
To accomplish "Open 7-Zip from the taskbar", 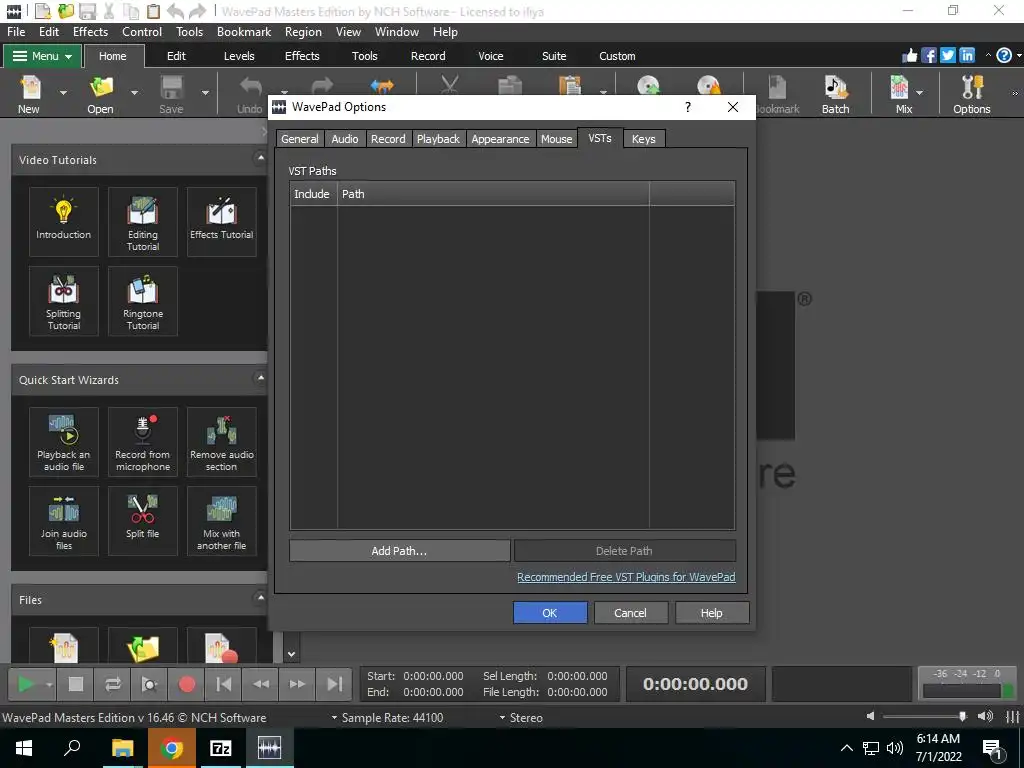I will click(220, 748).
